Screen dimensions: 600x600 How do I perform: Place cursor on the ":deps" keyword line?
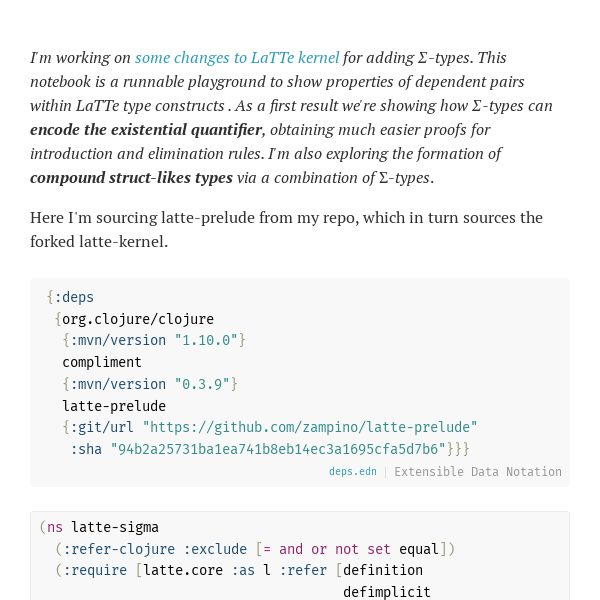click(x=70, y=297)
